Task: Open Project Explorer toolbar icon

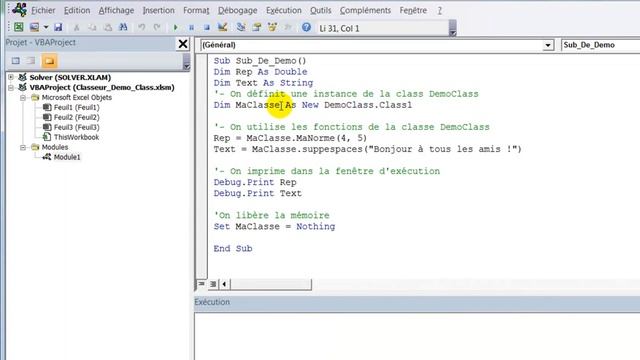Action: point(241,27)
